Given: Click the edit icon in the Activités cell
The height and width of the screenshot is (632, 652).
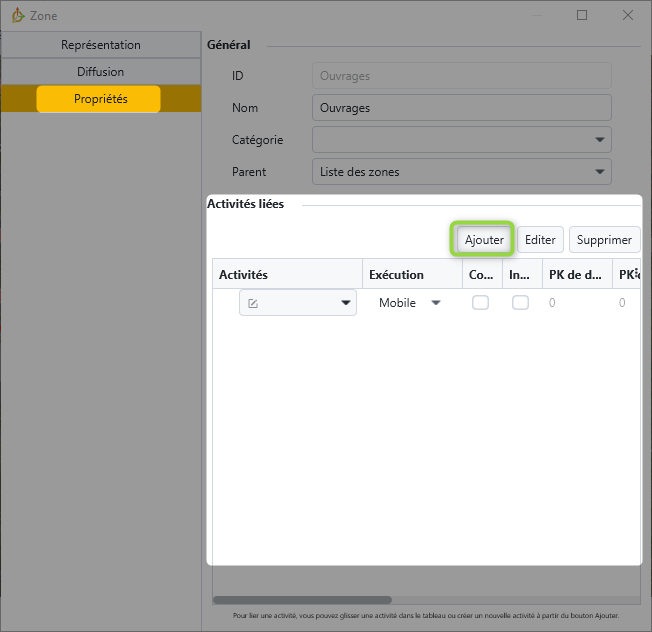Looking at the screenshot, I should point(253,303).
